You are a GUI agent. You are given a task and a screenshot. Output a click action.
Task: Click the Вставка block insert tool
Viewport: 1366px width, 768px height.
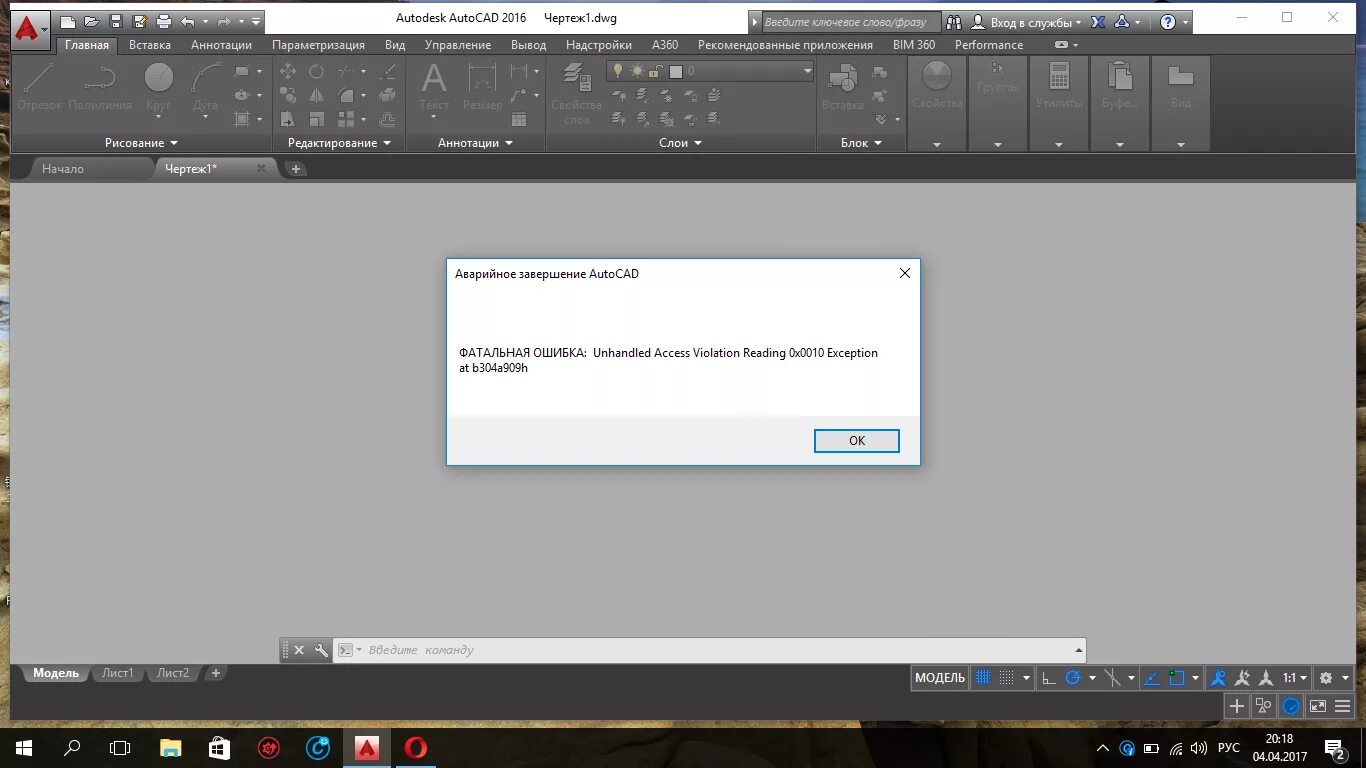(842, 87)
